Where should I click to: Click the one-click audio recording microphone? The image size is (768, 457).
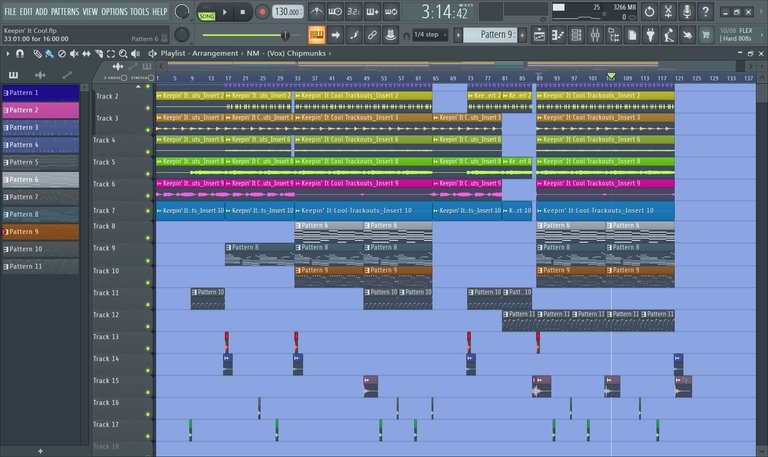[x=687, y=11]
